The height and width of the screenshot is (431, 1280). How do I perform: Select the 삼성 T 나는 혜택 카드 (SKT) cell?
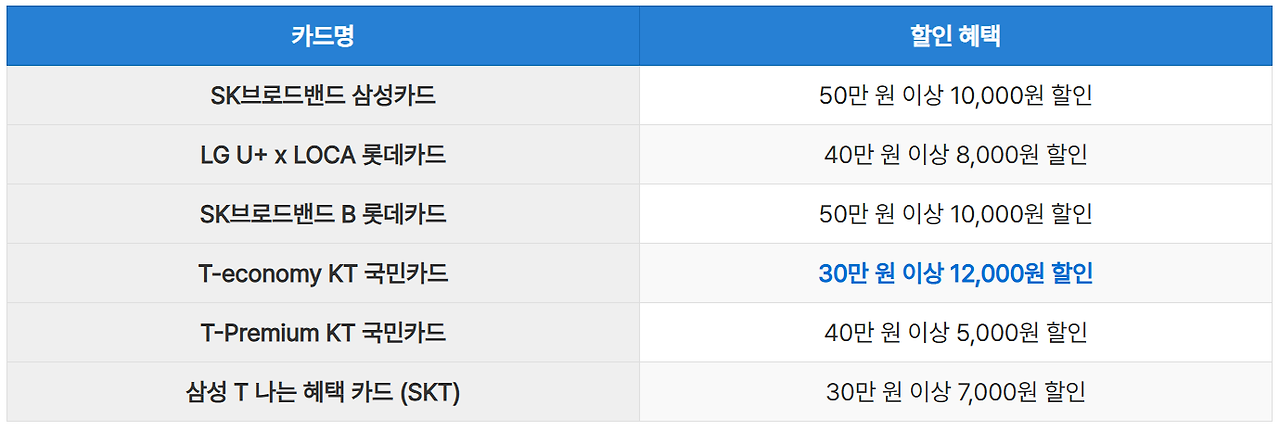[322, 393]
